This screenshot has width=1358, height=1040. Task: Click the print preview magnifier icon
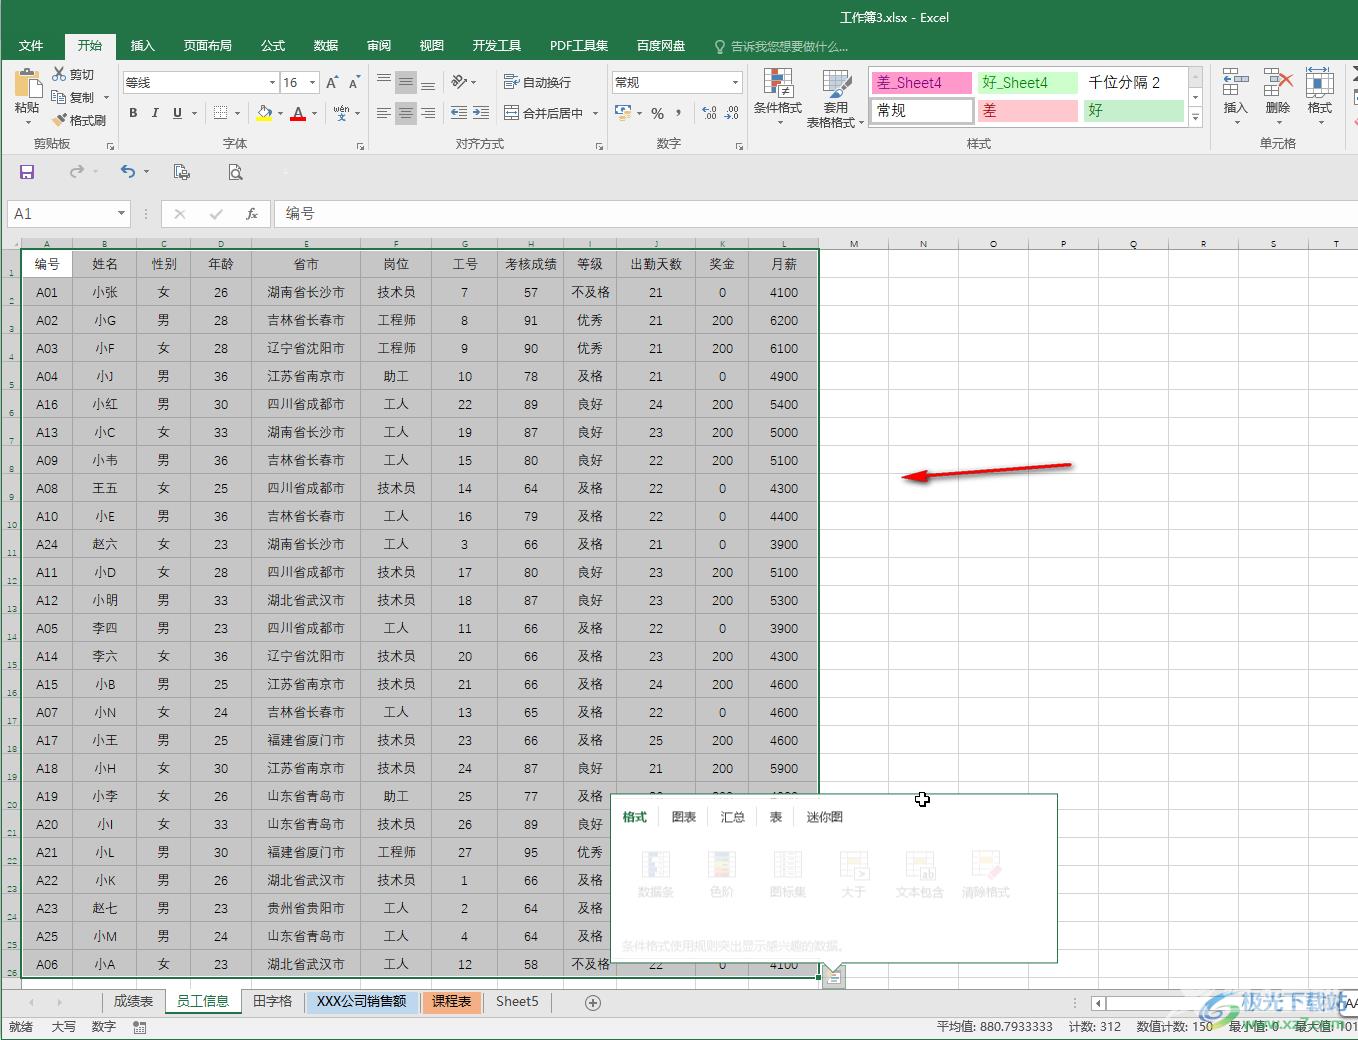click(235, 172)
